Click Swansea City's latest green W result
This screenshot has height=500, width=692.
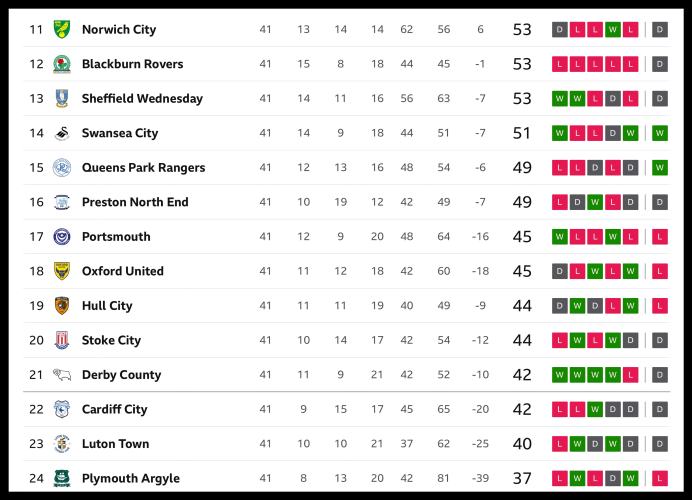[660, 133]
